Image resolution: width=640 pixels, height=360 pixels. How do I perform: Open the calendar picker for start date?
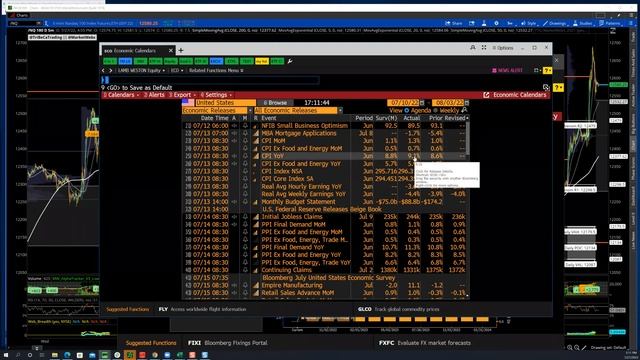pyautogui.click(x=422, y=103)
